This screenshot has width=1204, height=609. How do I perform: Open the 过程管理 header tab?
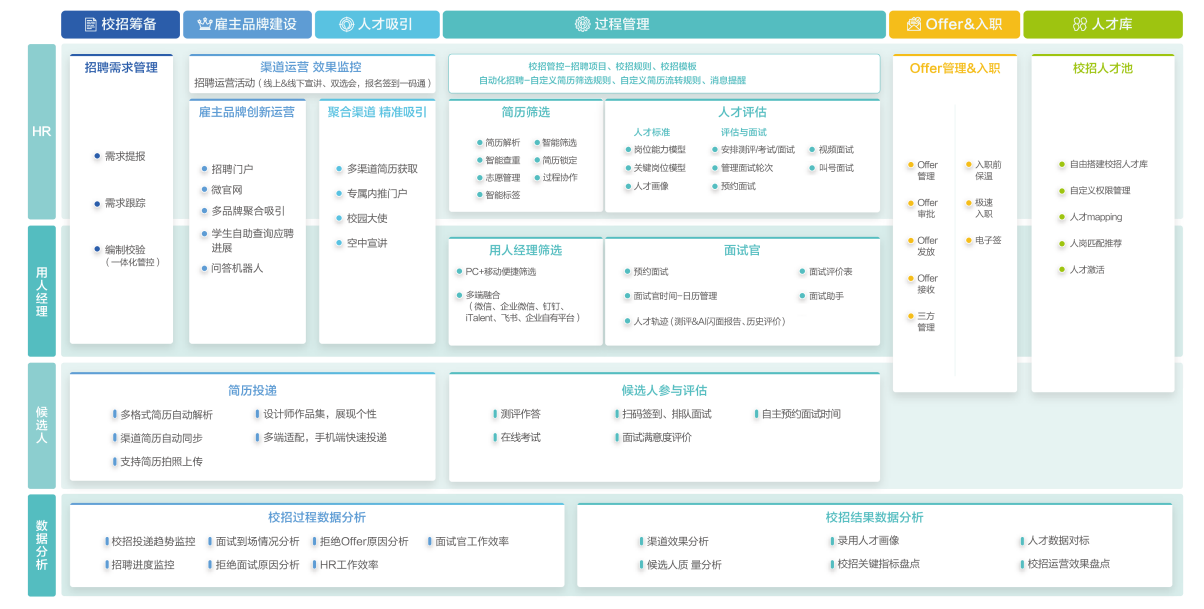click(x=663, y=24)
